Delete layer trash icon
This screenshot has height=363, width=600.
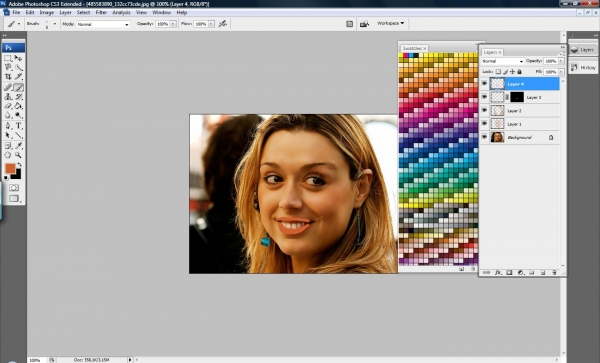(x=554, y=272)
